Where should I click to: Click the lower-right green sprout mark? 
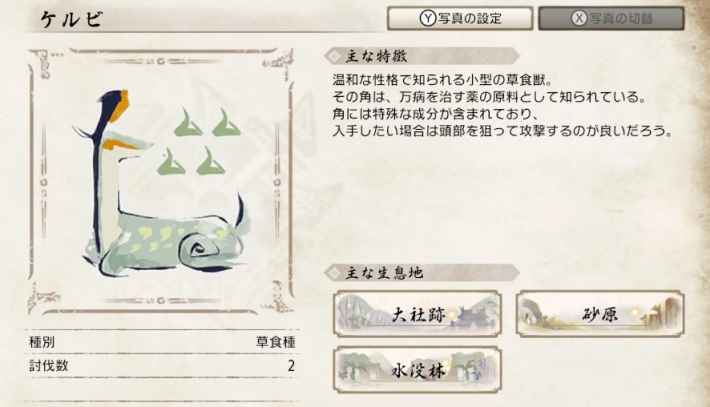click(x=211, y=161)
